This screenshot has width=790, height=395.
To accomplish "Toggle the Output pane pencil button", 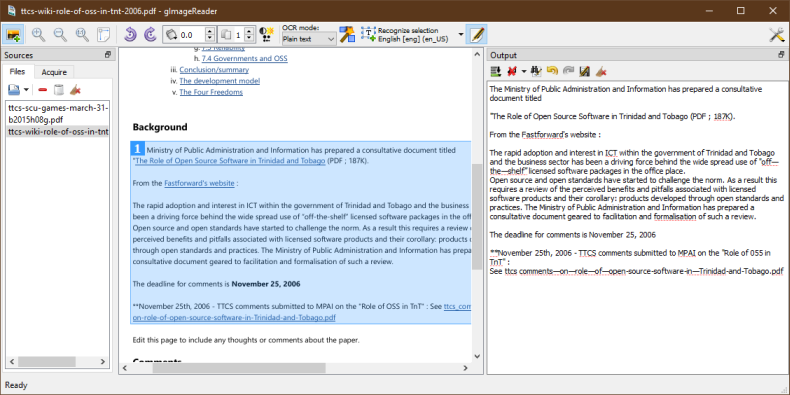I will point(476,35).
